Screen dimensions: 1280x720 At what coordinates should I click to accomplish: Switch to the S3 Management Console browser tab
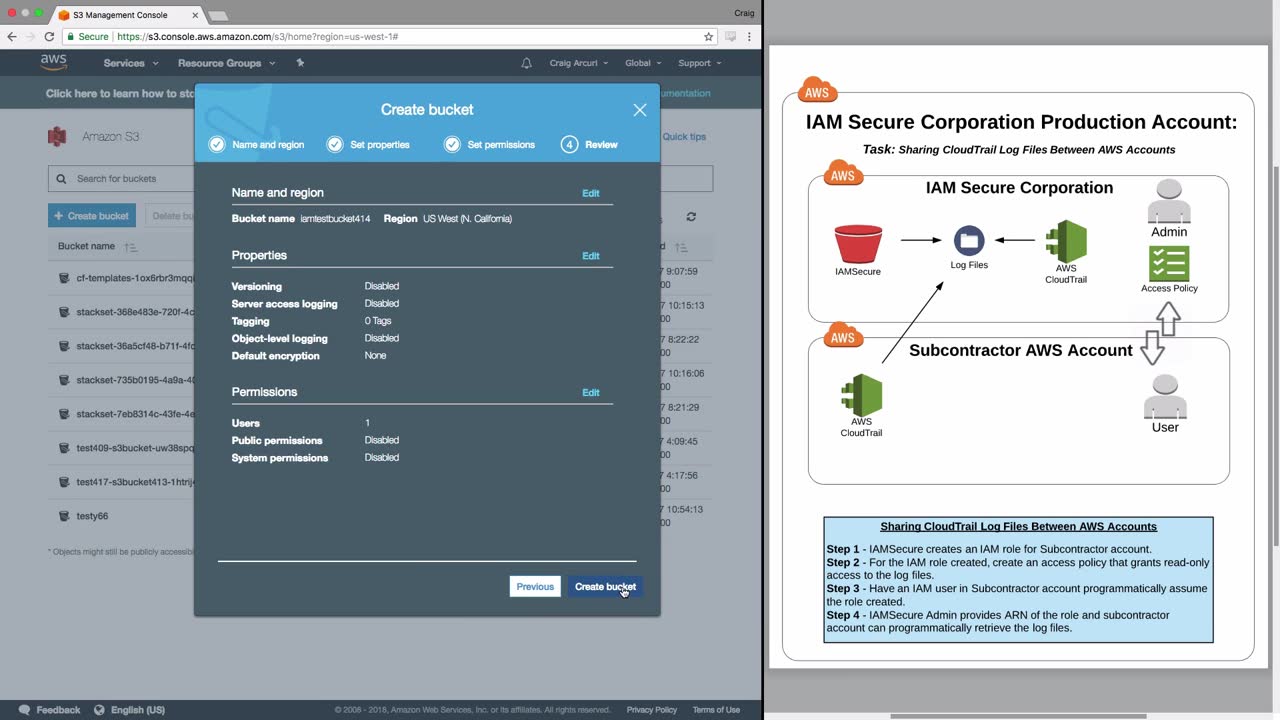click(125, 15)
